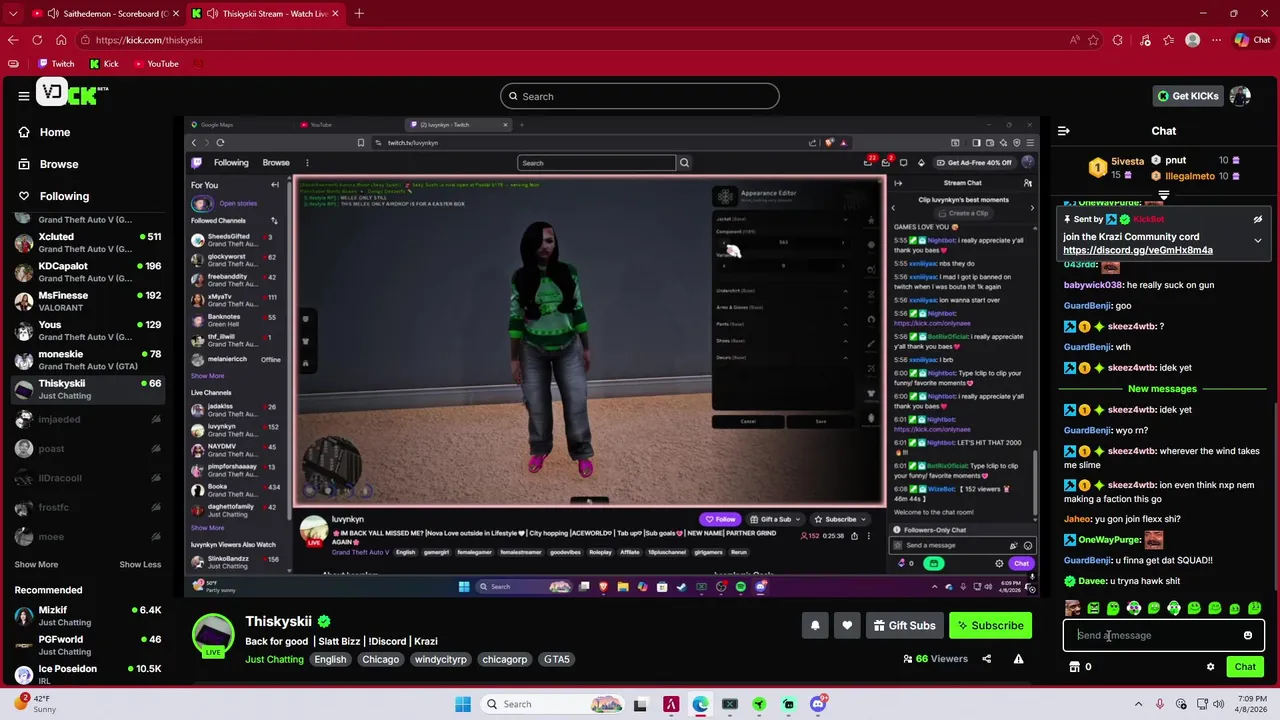Open KDCapalot channel in sidebar
This screenshot has height=720, width=1280.
tap(88, 272)
